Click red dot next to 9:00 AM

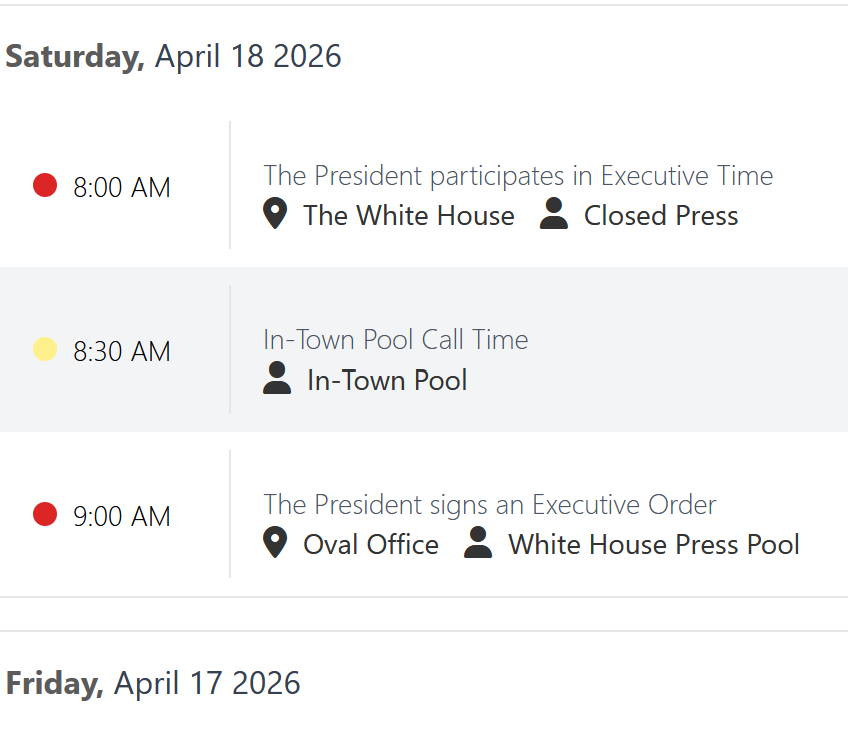(x=45, y=514)
